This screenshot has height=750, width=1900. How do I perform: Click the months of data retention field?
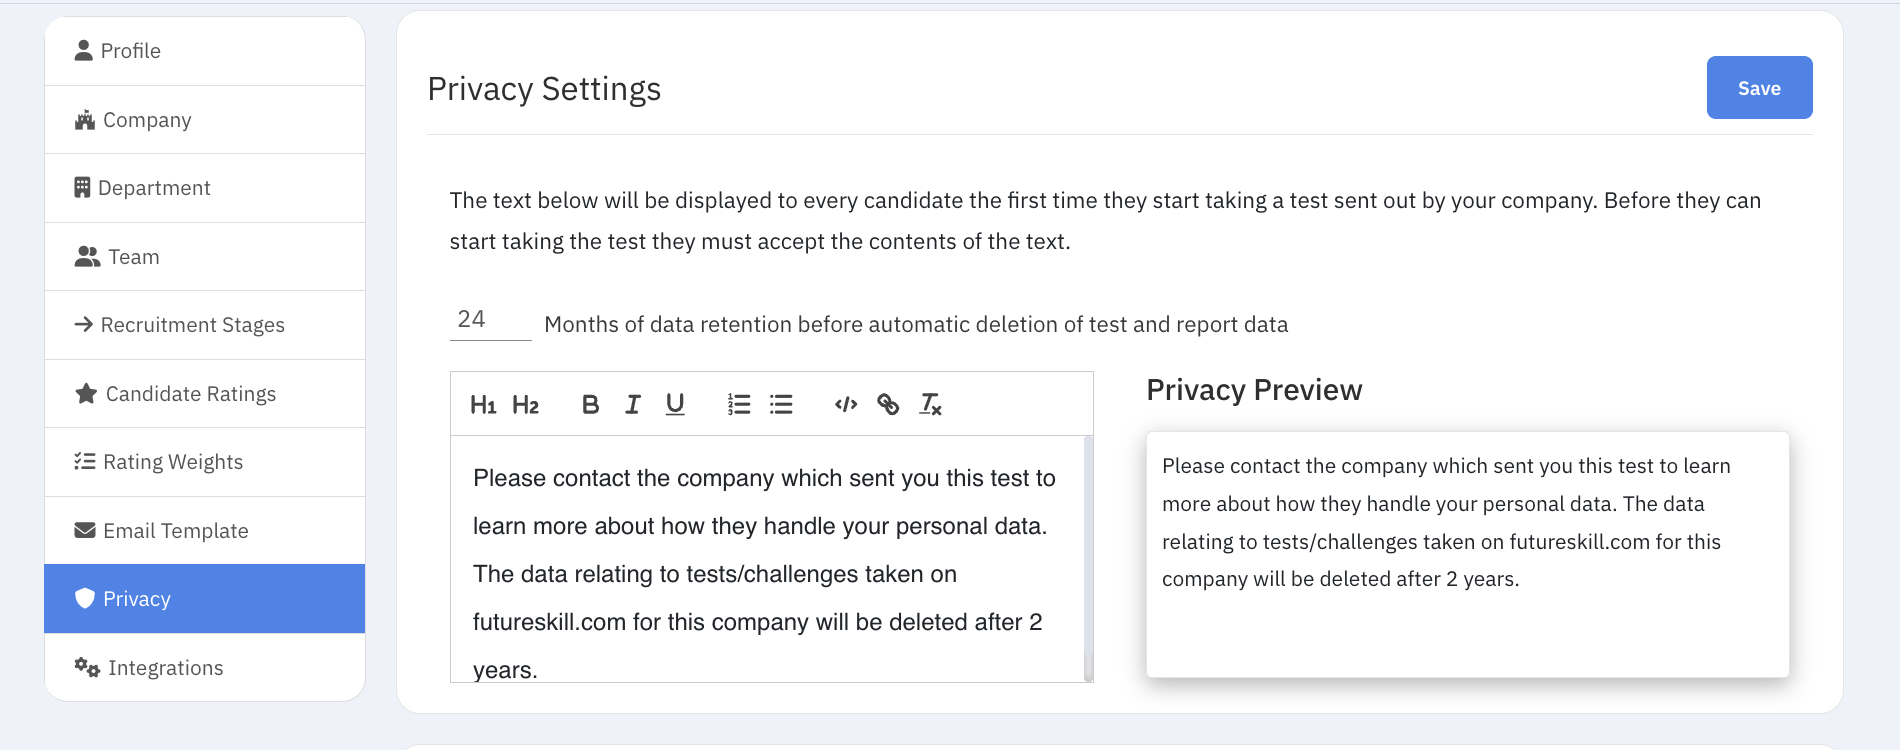[x=490, y=320]
